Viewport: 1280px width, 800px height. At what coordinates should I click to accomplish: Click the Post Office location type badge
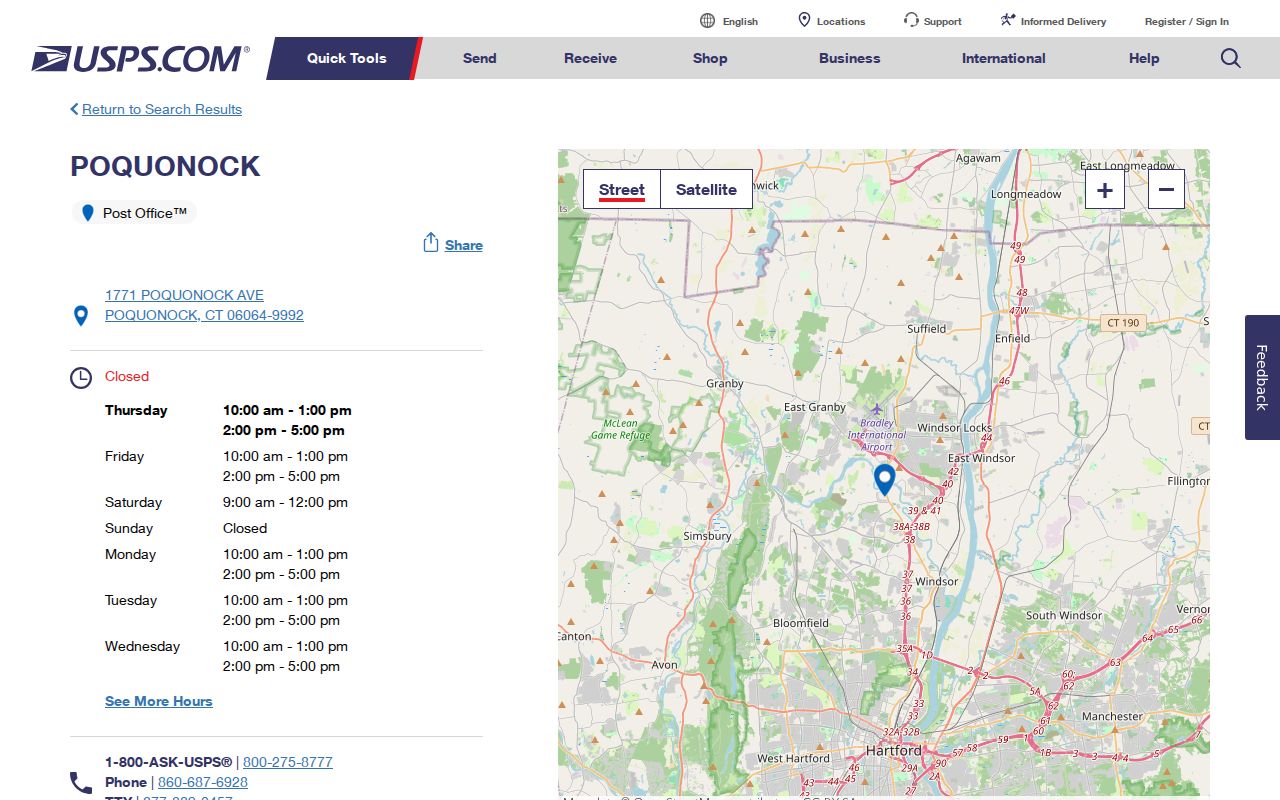pos(134,213)
